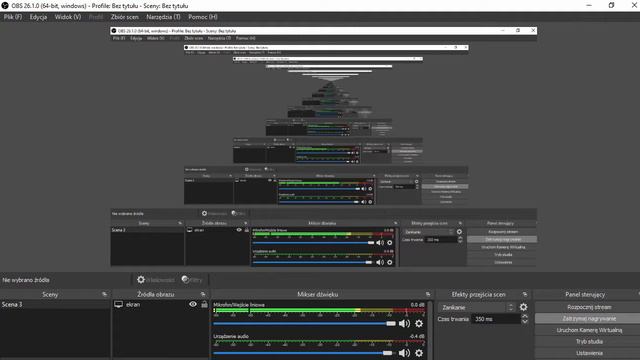
Task: Open transition properties gear next to Zanikanie
Action: point(523,307)
